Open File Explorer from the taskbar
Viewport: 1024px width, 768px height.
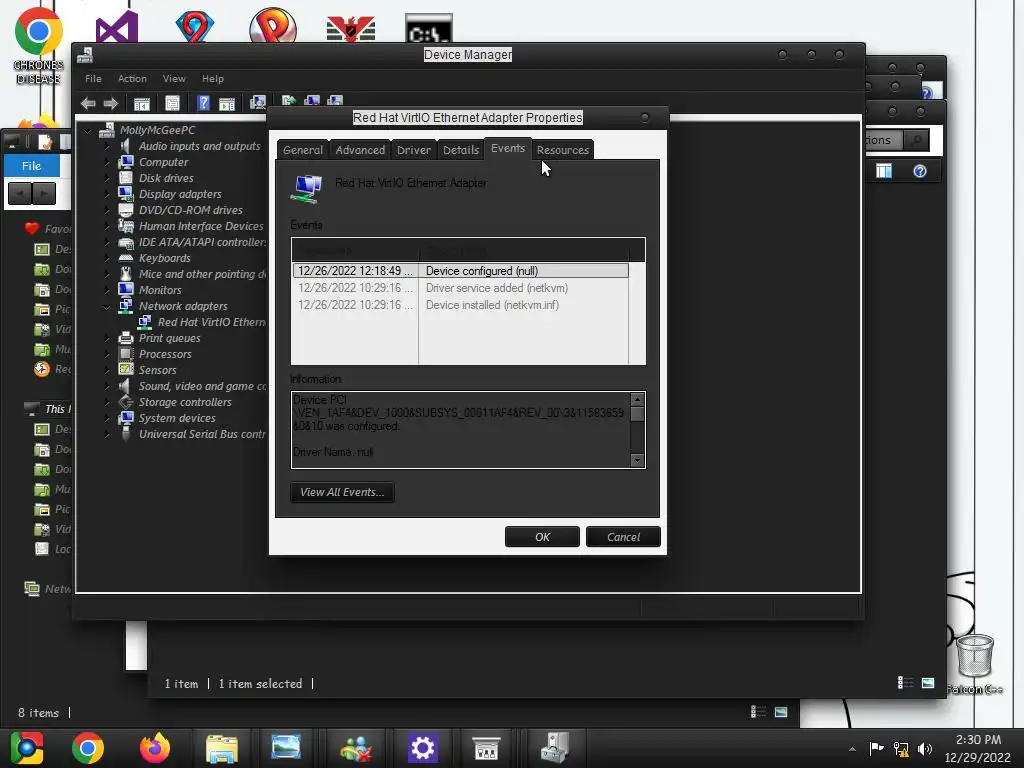click(x=222, y=748)
